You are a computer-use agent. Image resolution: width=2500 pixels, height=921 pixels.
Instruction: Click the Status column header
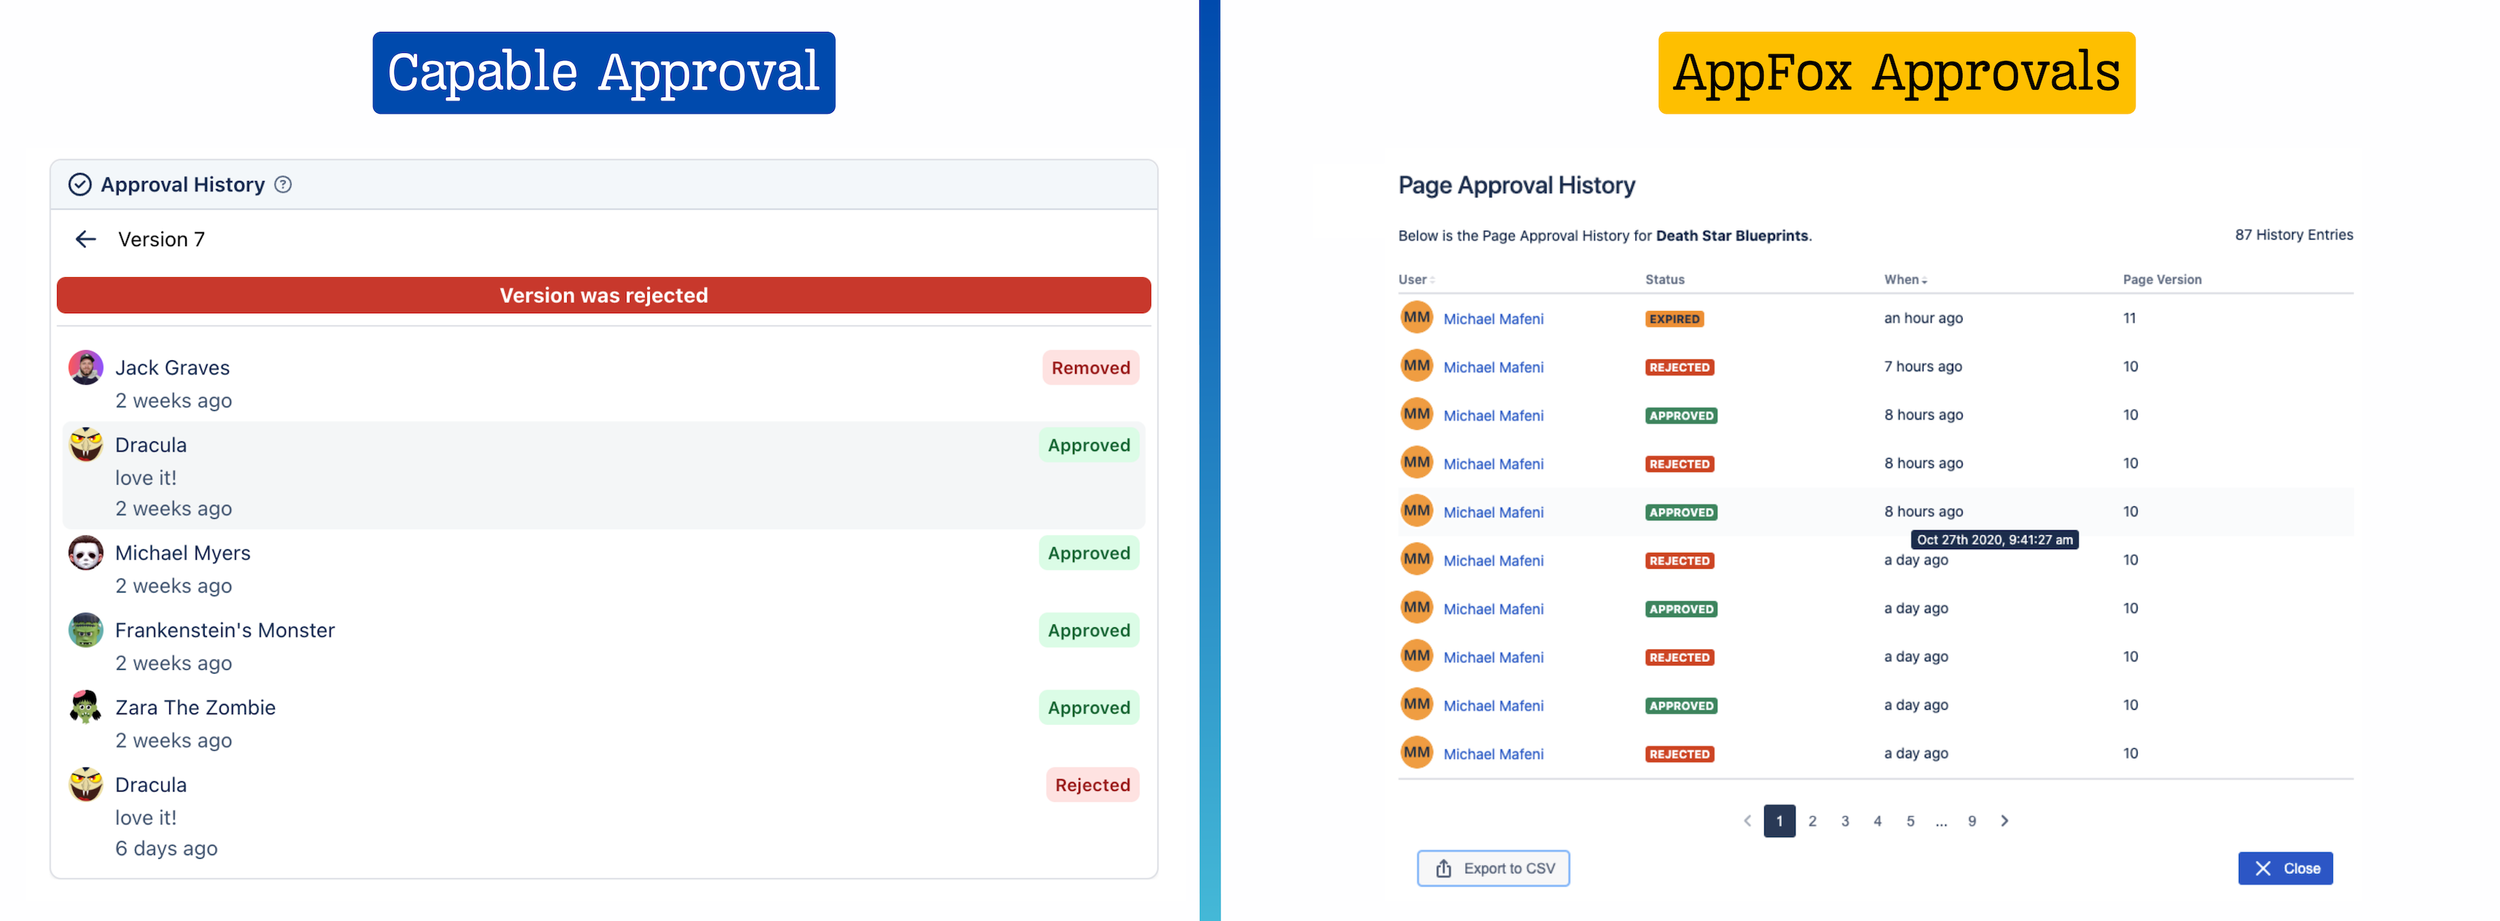point(1665,280)
